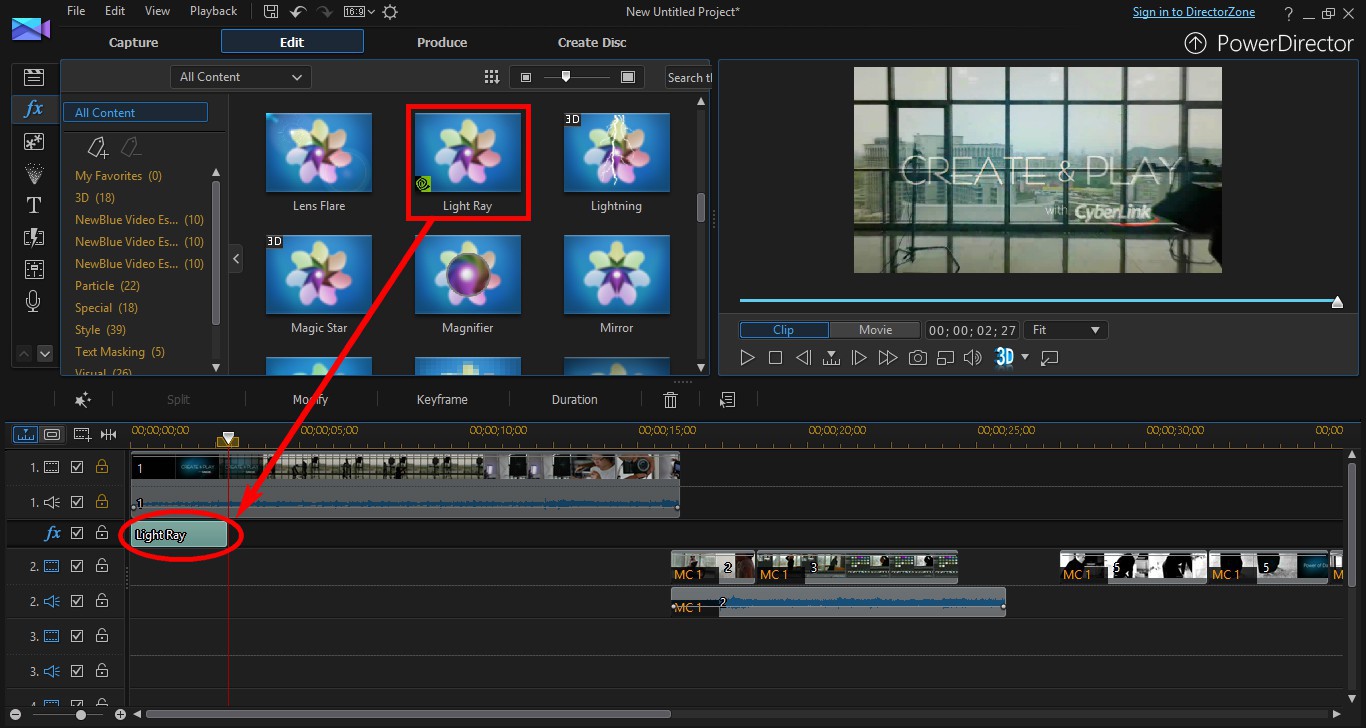Step to next frame
Viewport: 1366px width, 728px height.
[x=858, y=358]
